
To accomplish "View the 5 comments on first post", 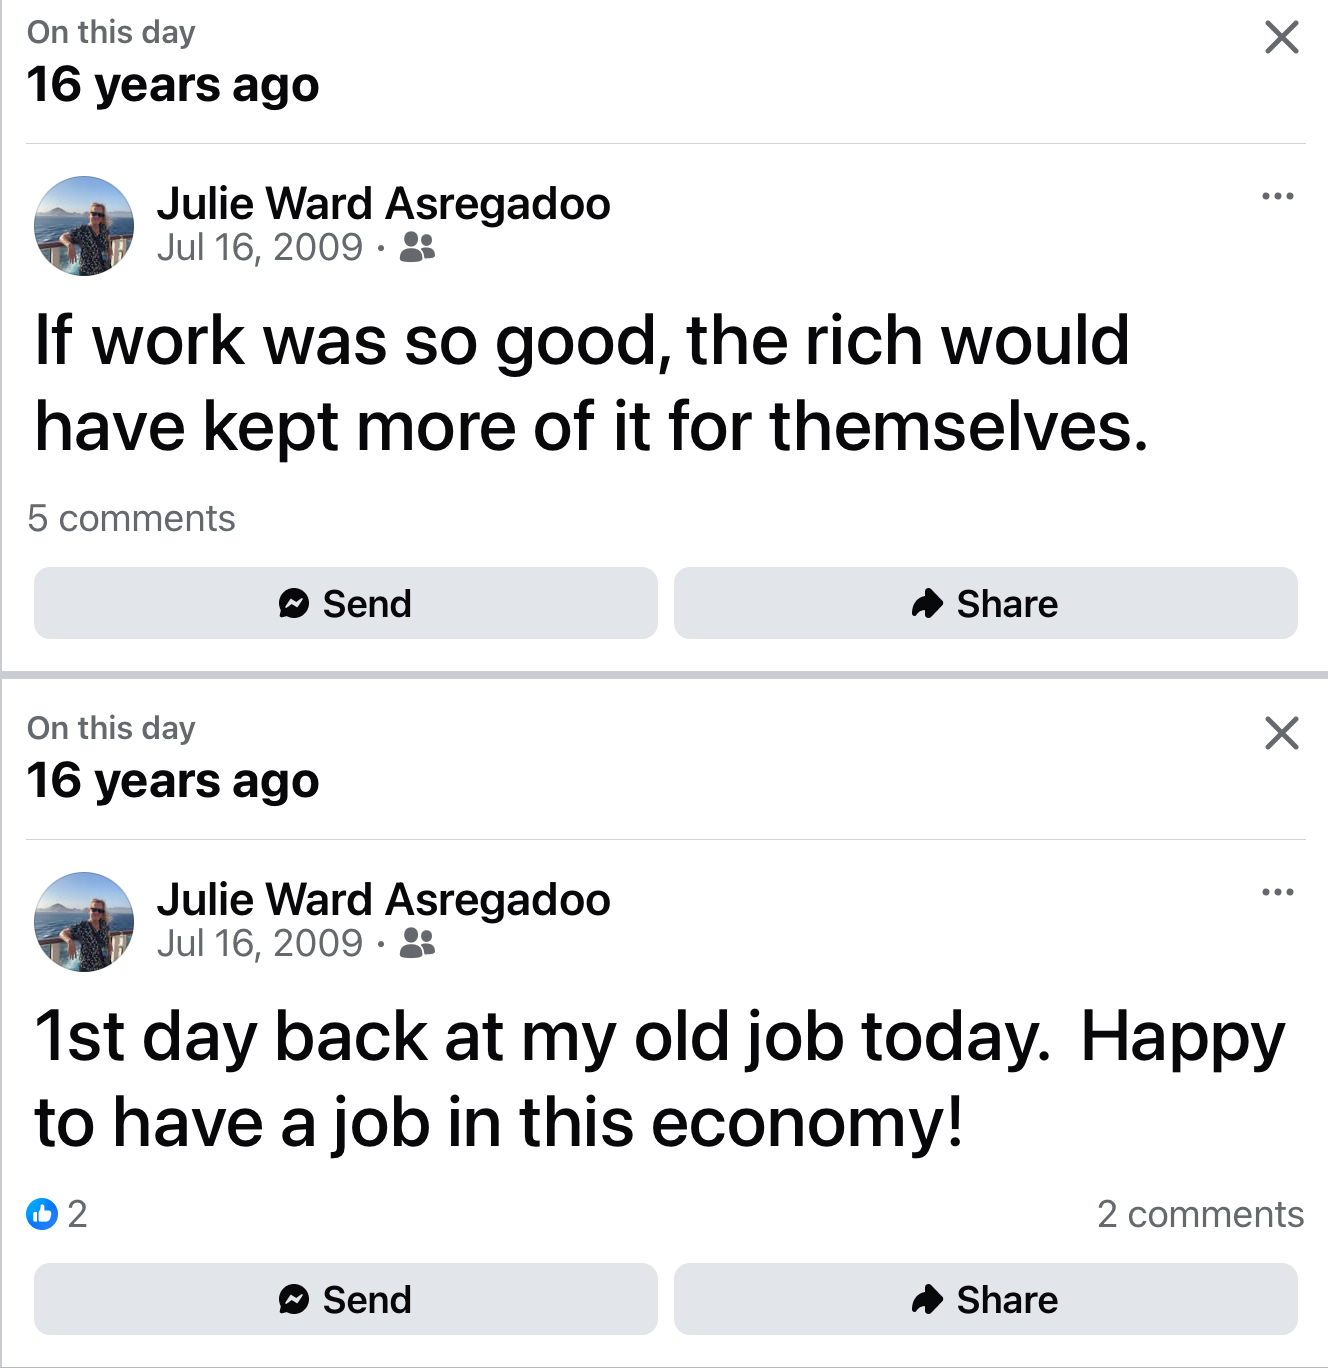I will (x=131, y=519).
